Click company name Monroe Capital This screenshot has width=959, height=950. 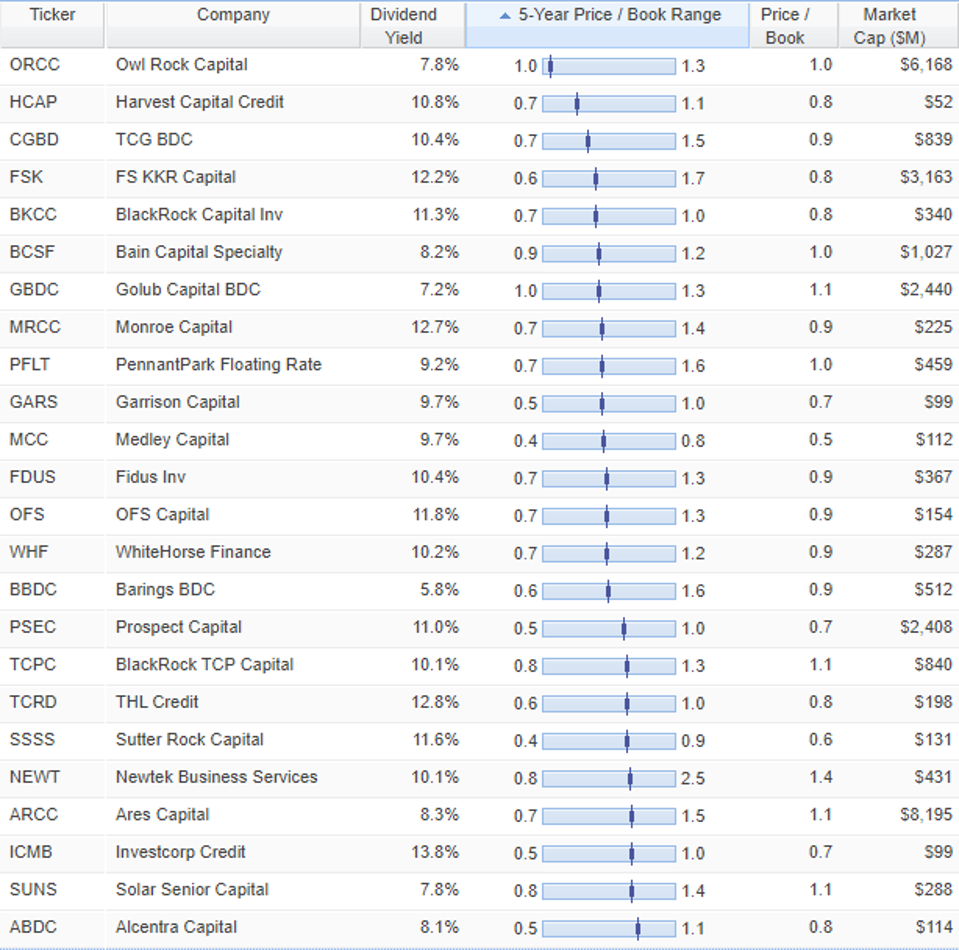(x=174, y=327)
